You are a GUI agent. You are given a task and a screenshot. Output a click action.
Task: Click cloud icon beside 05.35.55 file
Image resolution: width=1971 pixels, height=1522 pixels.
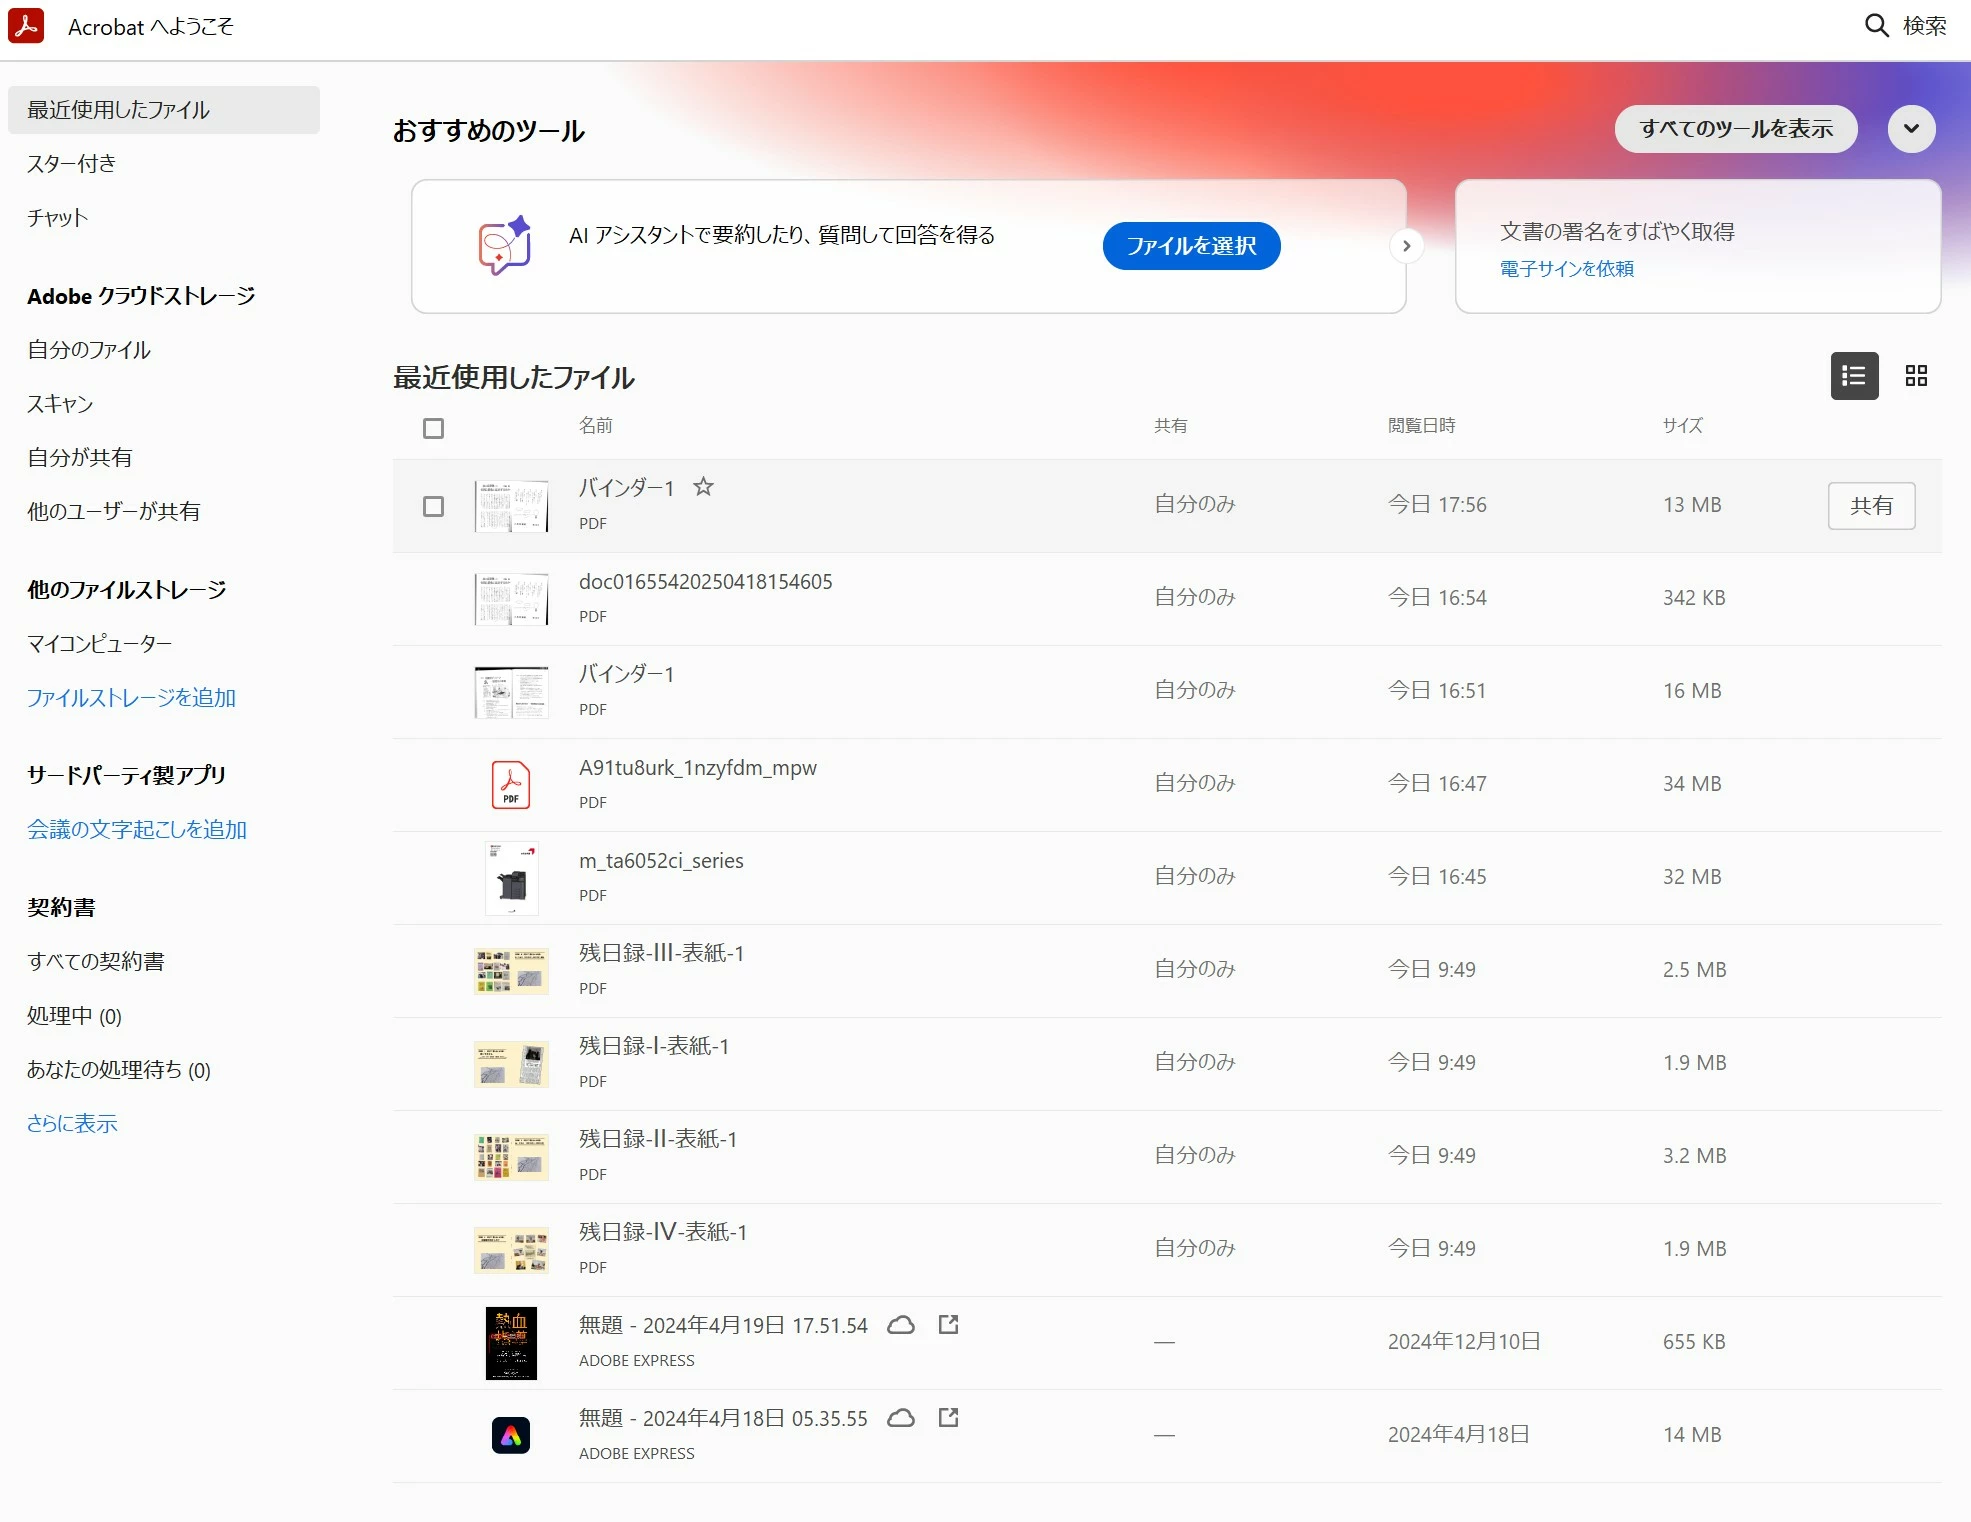pyautogui.click(x=901, y=1418)
